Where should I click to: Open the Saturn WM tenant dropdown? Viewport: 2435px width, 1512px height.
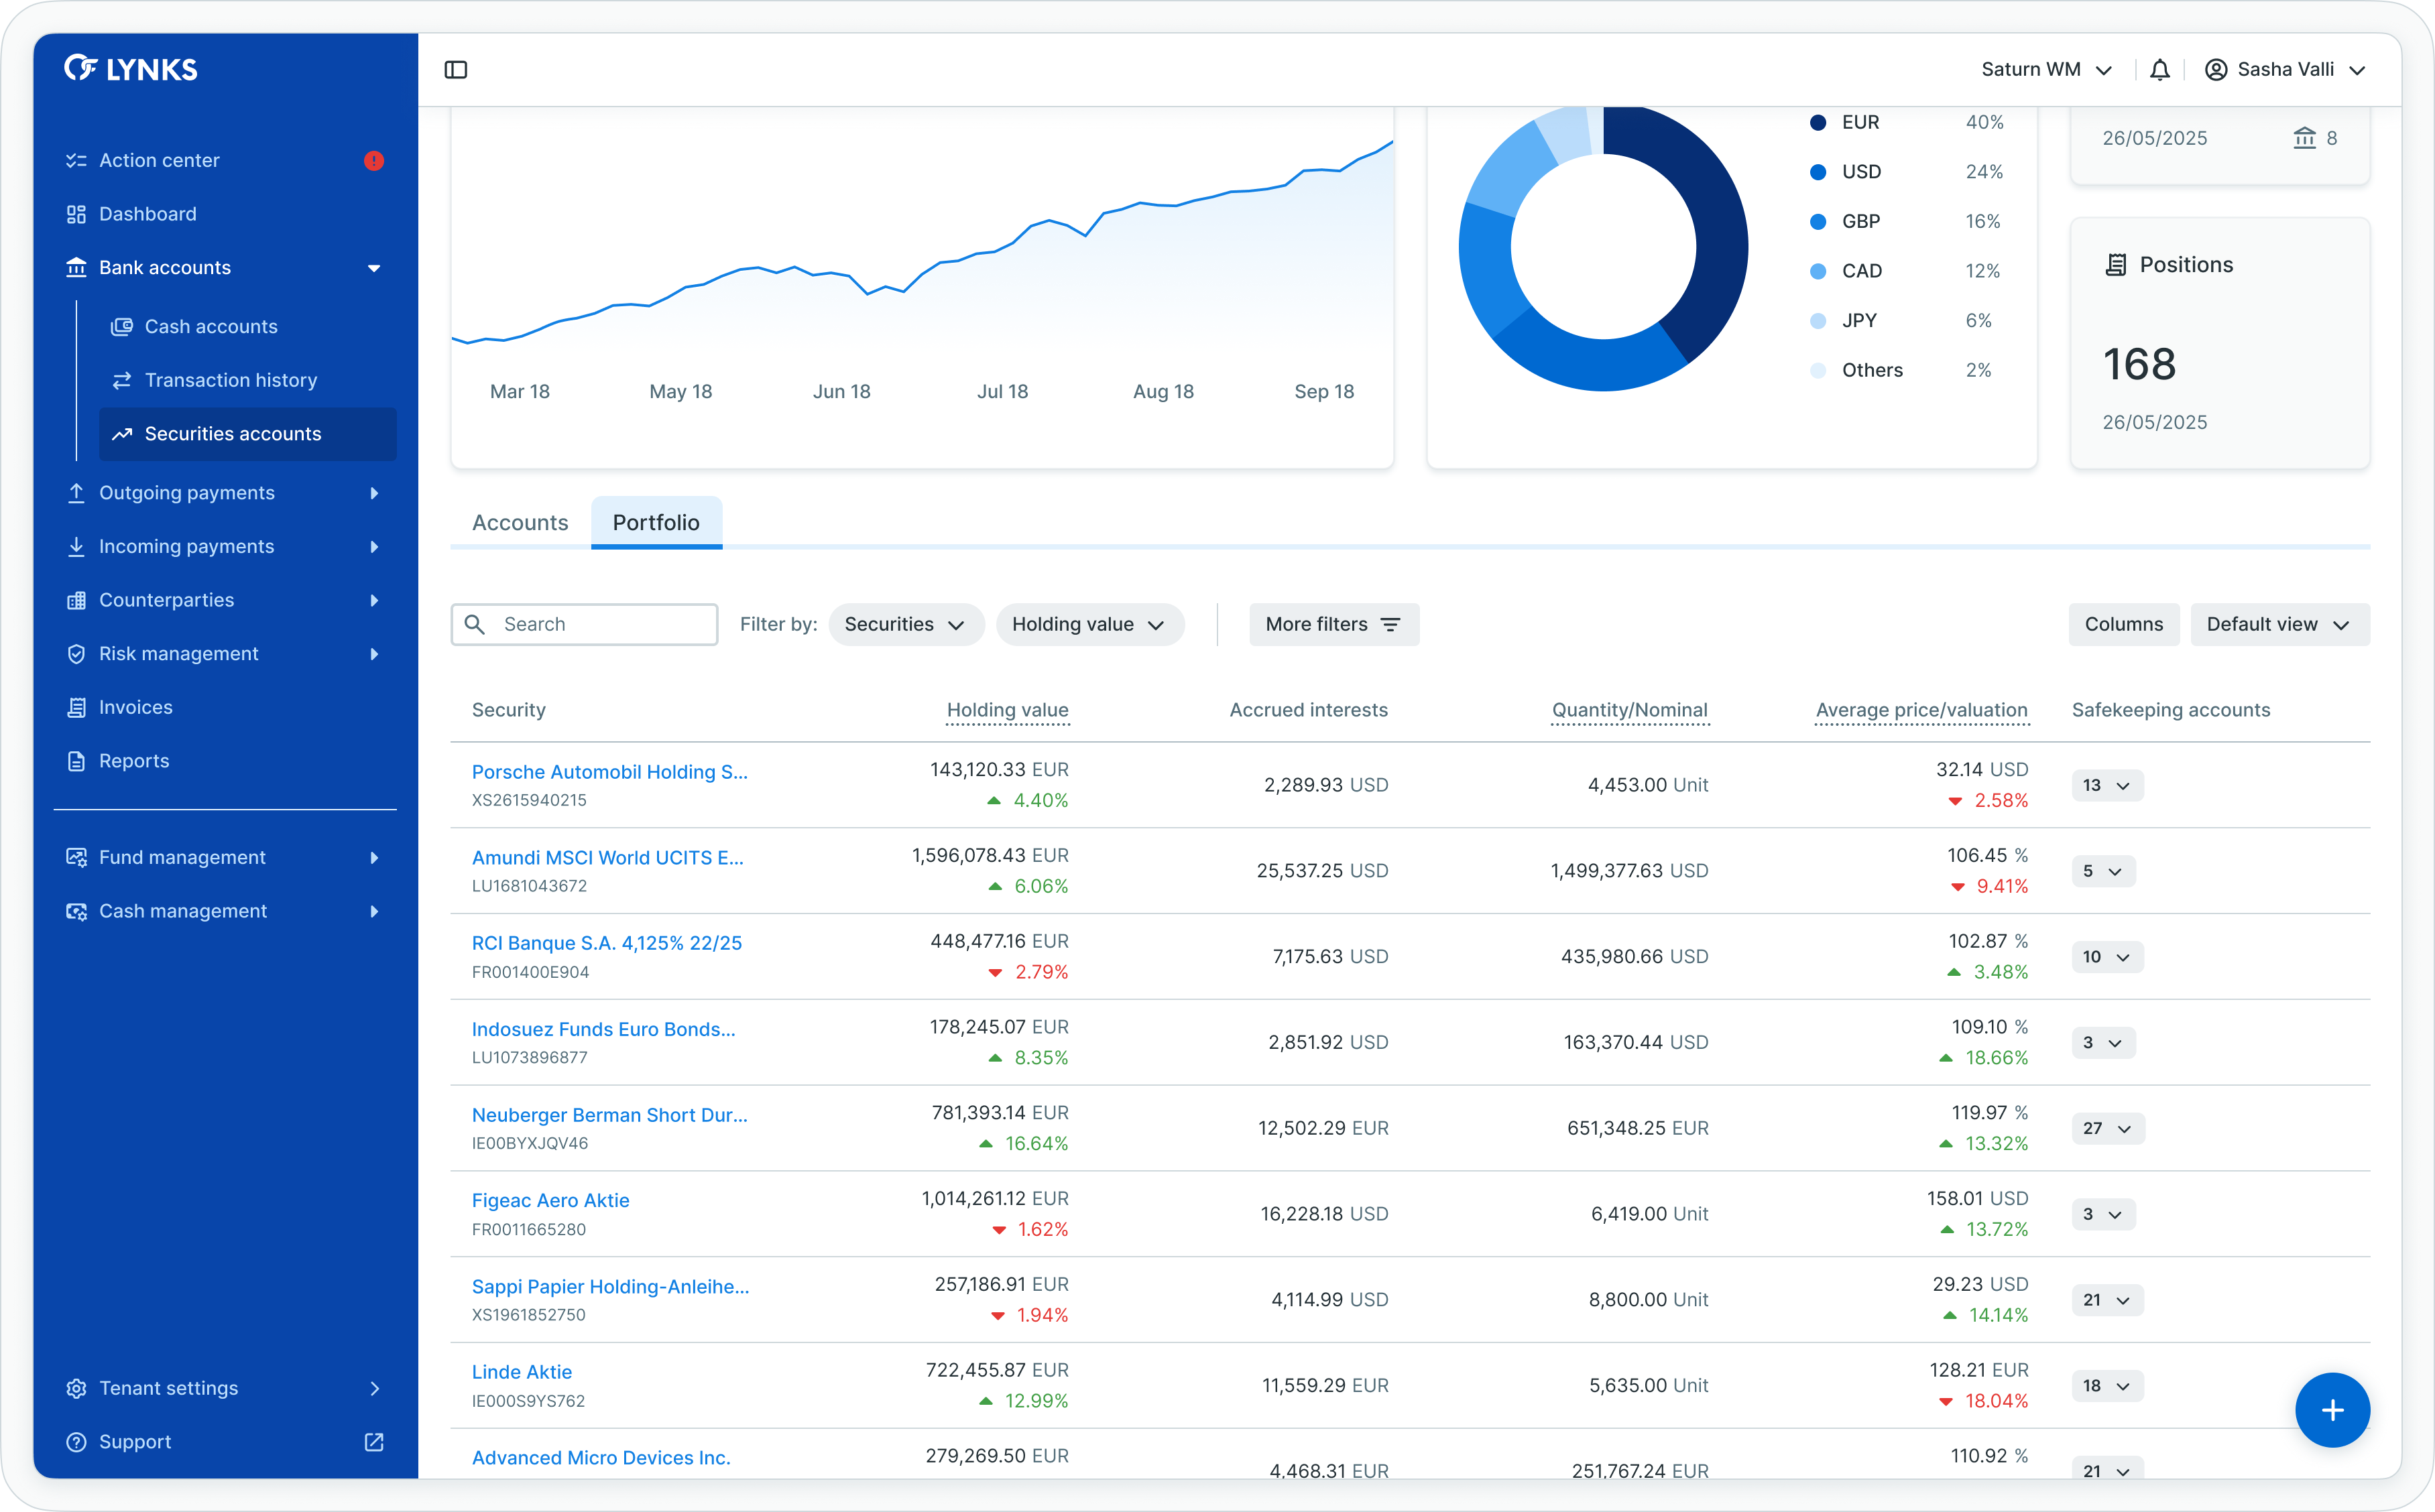pos(2046,70)
